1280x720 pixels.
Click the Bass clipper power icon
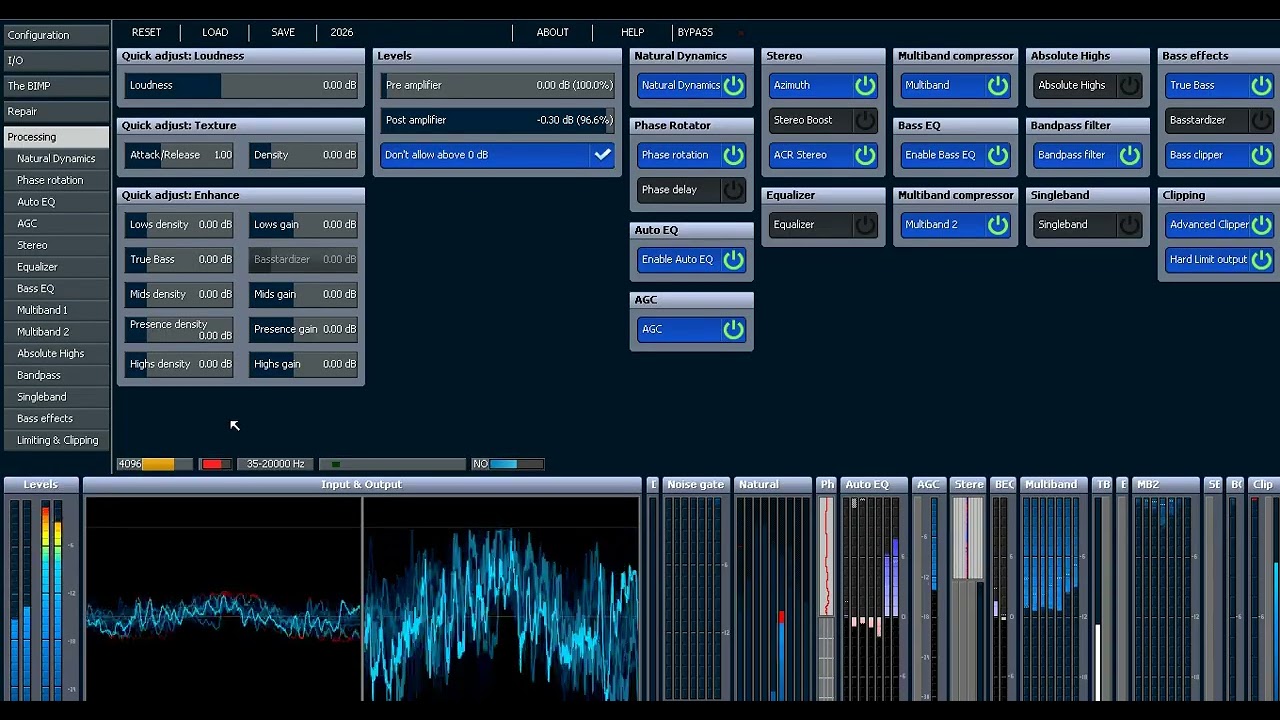[1261, 155]
